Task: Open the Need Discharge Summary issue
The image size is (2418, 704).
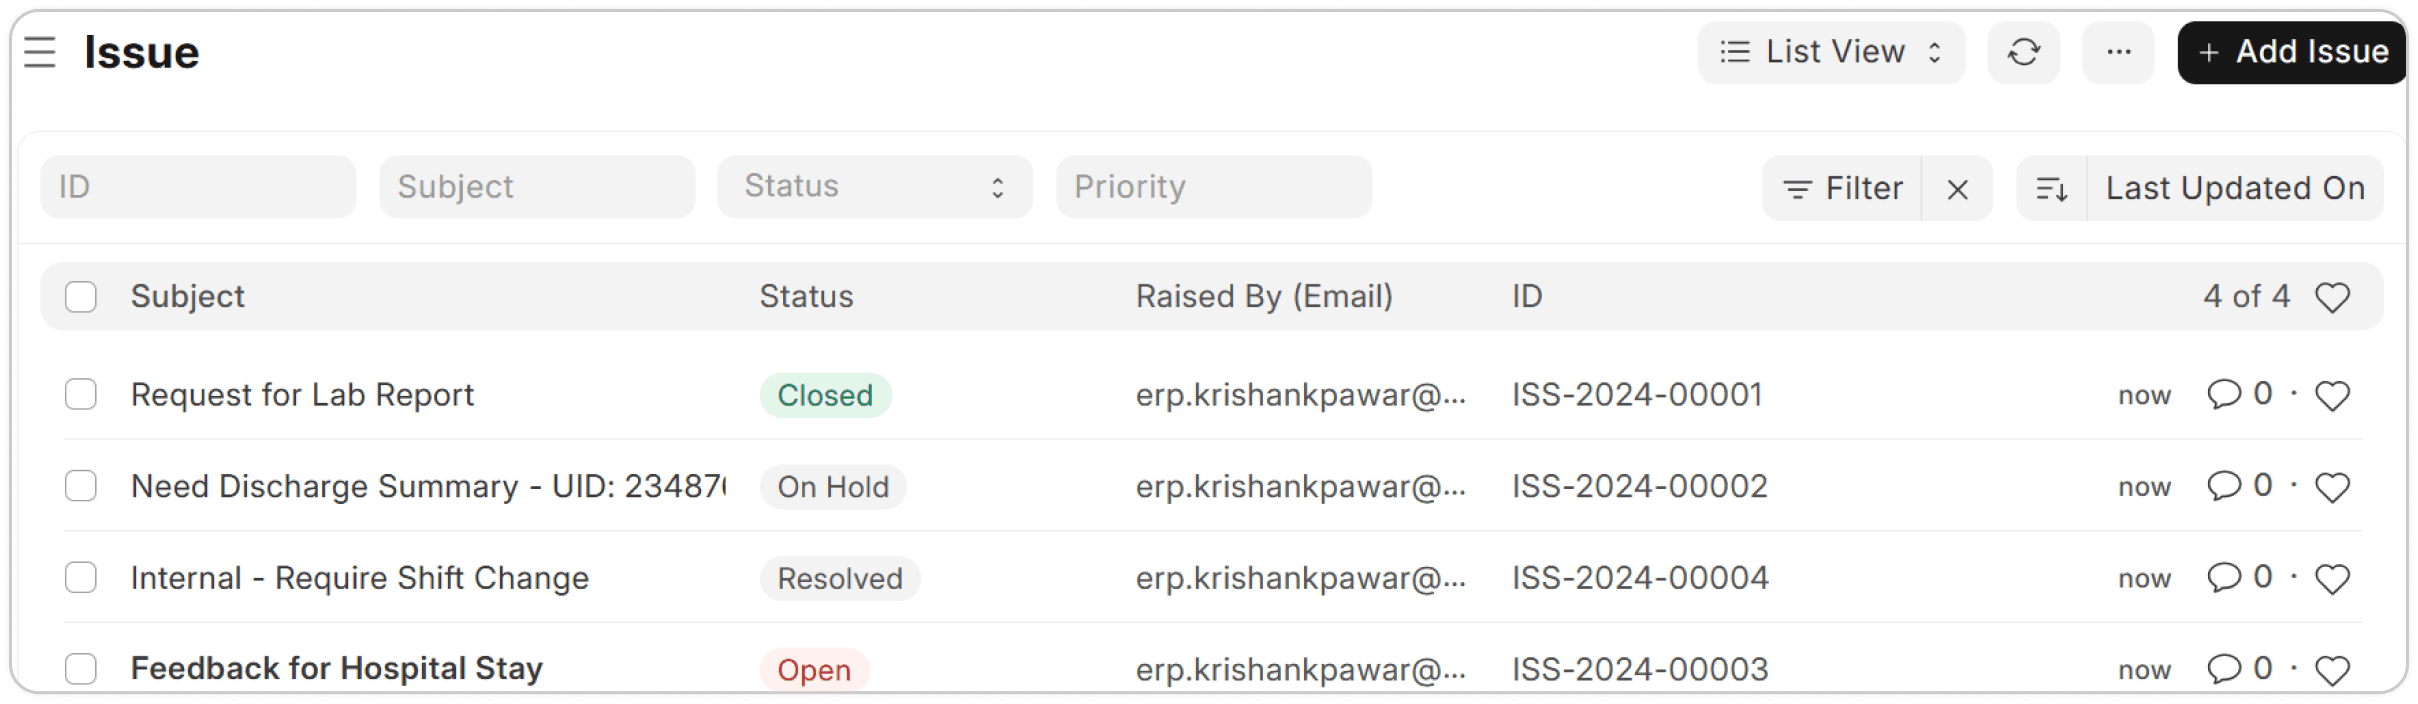Action: pos(428,487)
